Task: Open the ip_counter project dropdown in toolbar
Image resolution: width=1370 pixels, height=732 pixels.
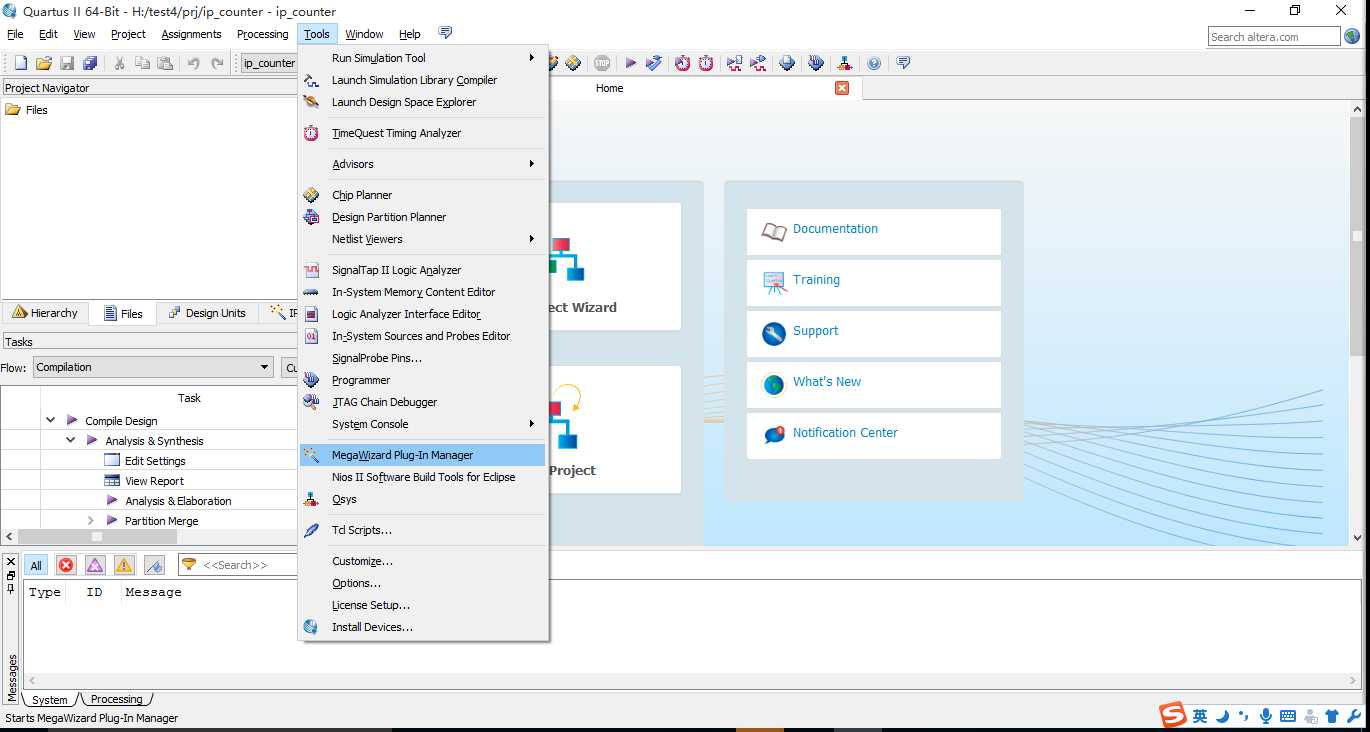Action: [268, 63]
